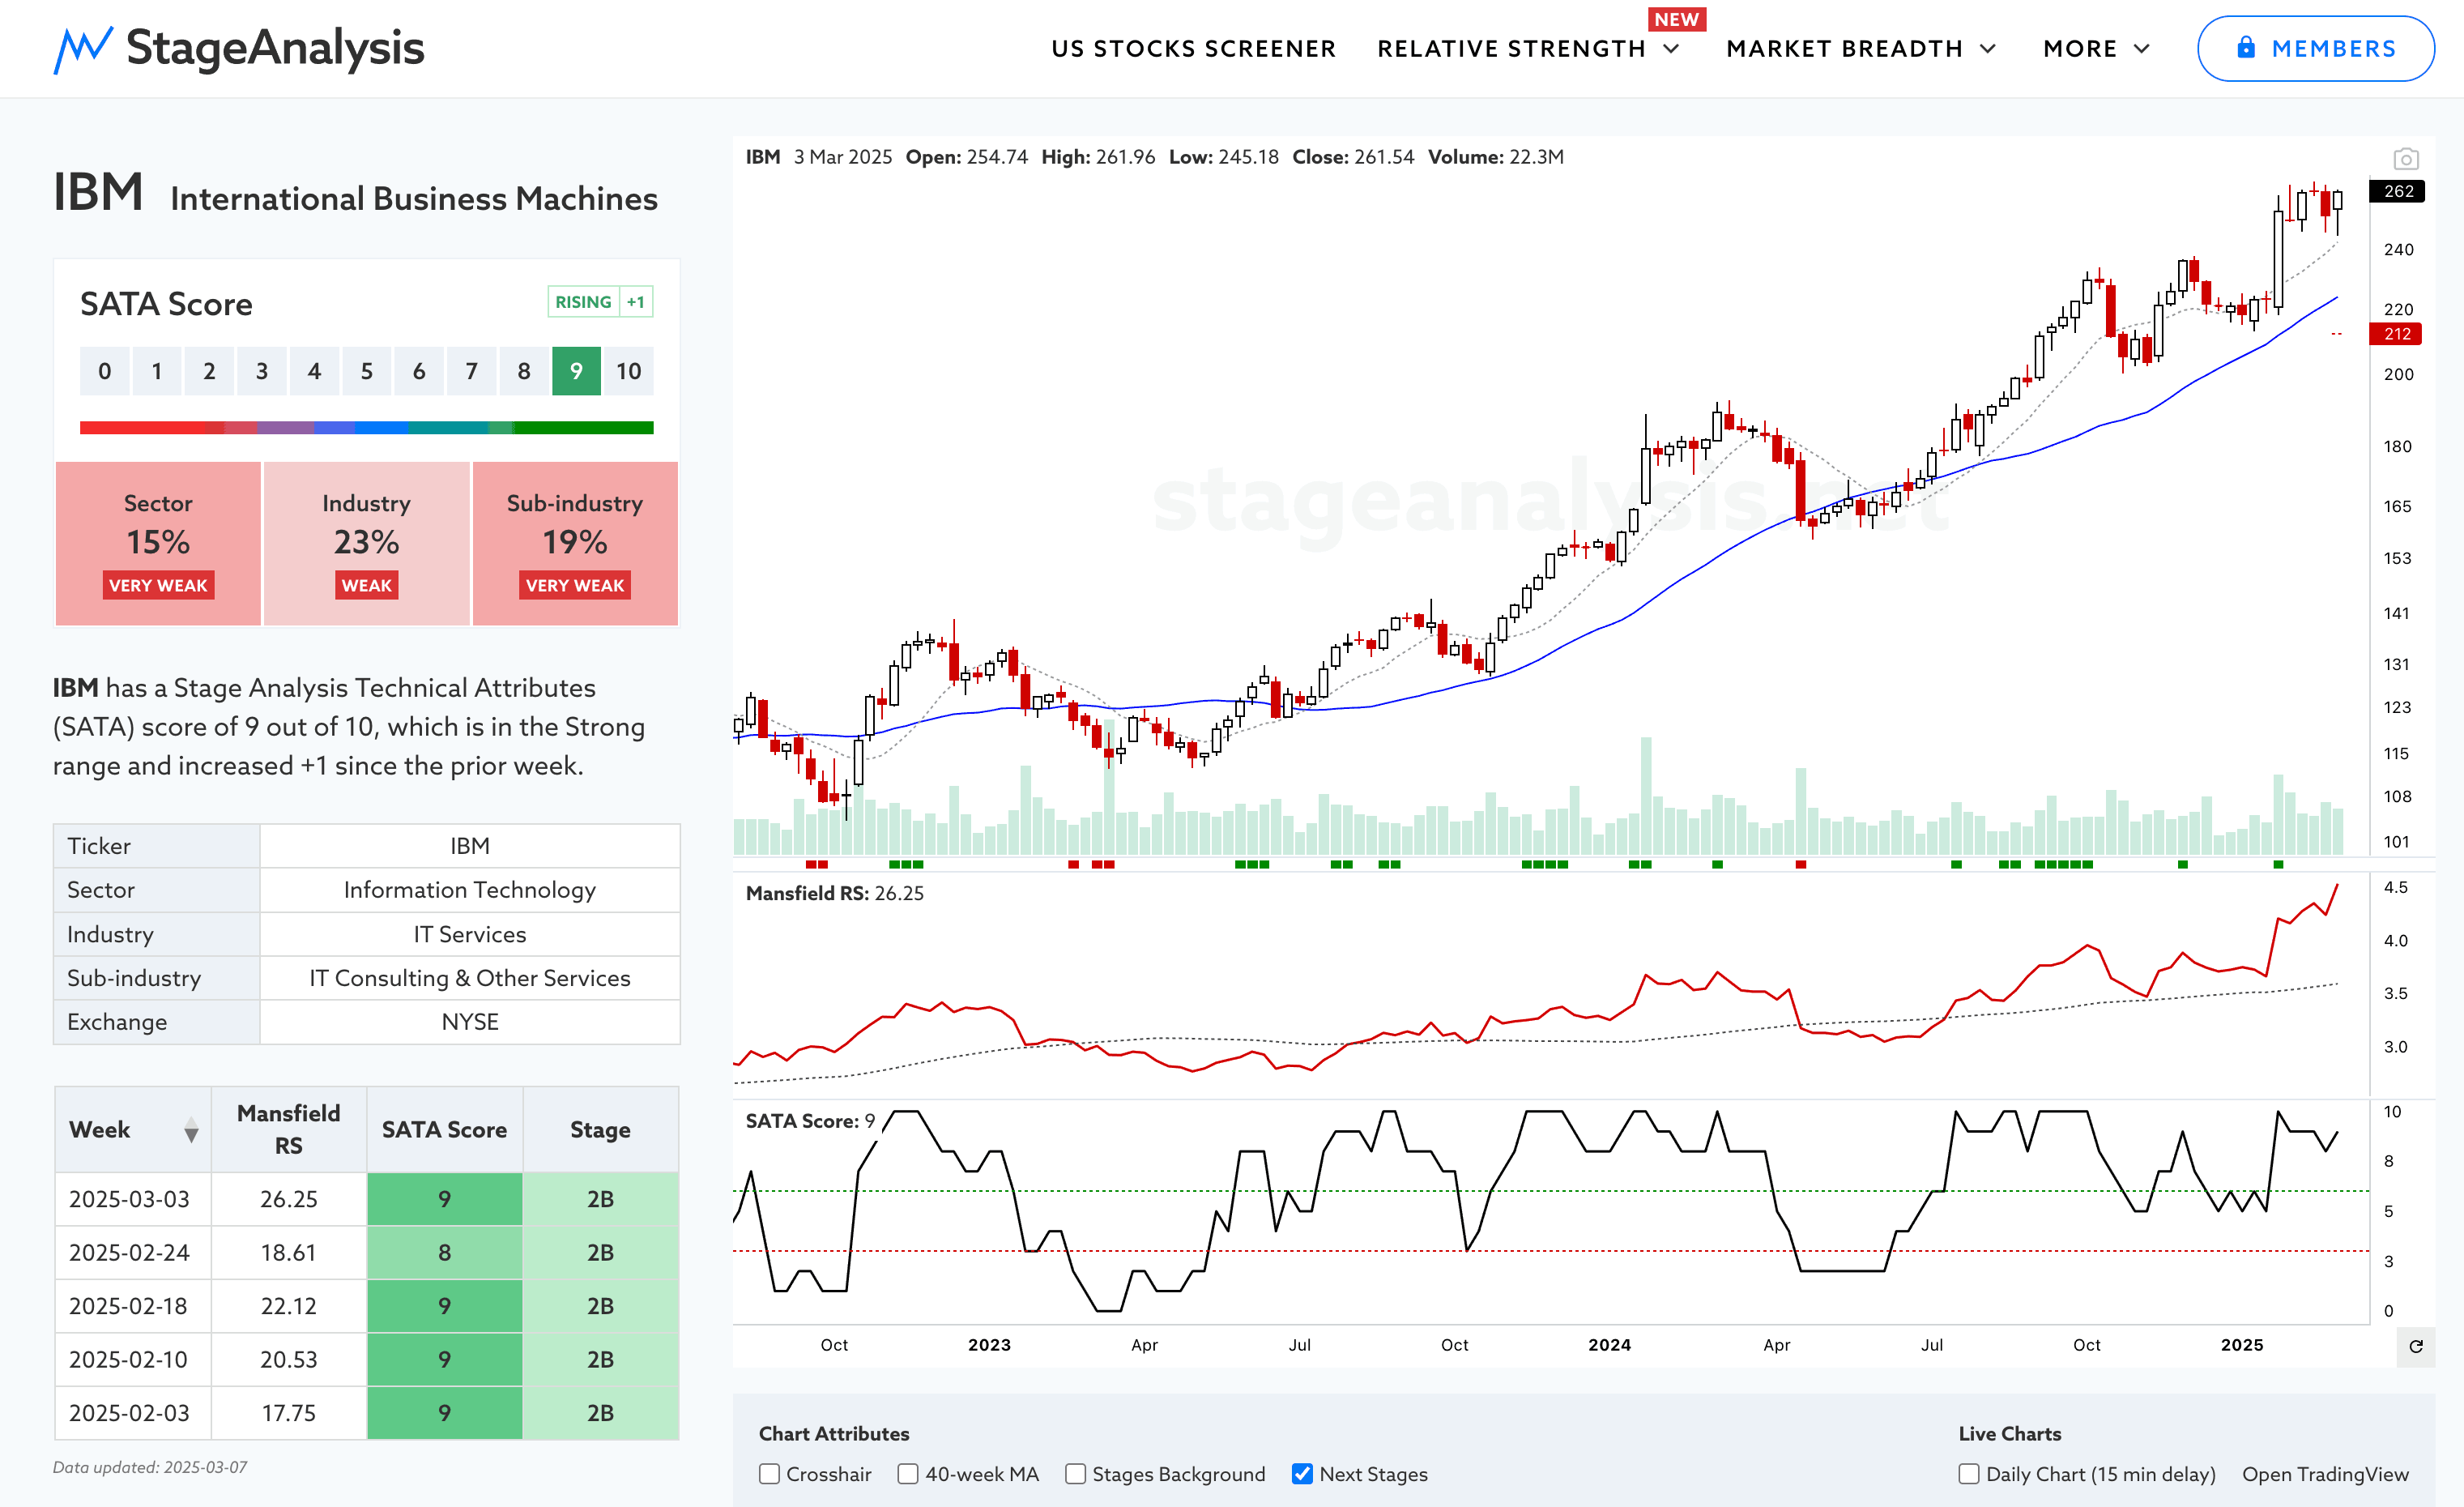The height and width of the screenshot is (1507, 2464).
Task: Click Mansfield RS value 26.25 in table
Action: point(288,1199)
